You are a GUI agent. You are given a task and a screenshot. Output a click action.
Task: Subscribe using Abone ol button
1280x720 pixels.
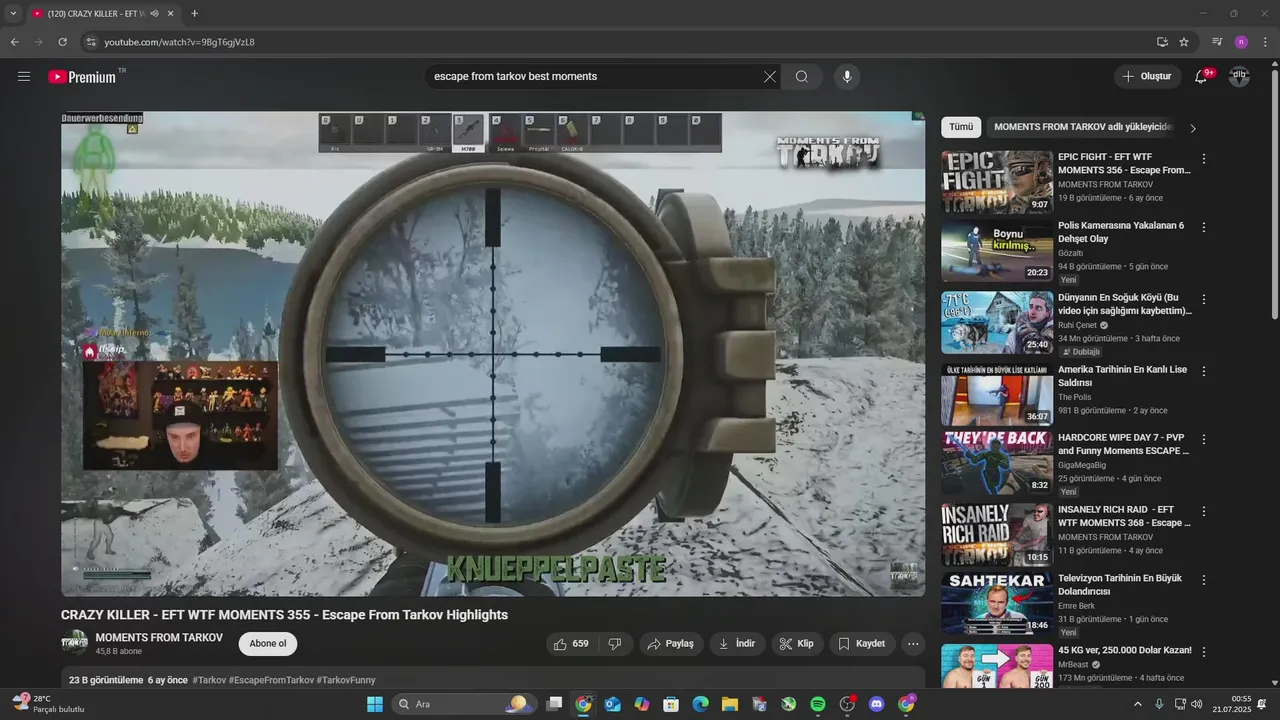pos(268,644)
